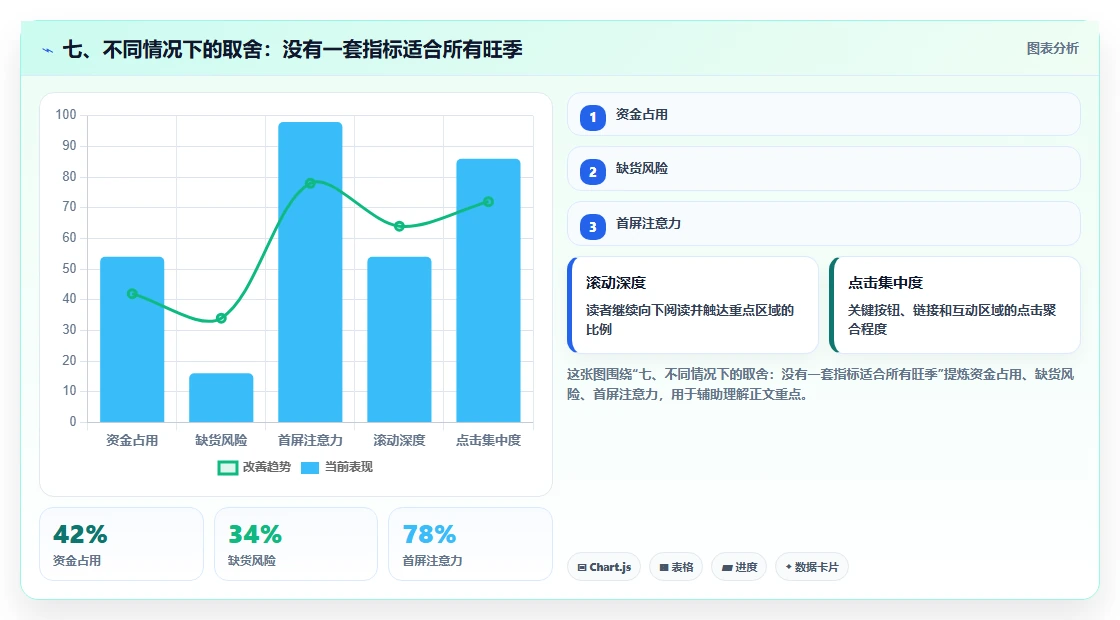Click the x-axis label 资金占用

pyautogui.click(x=132, y=440)
